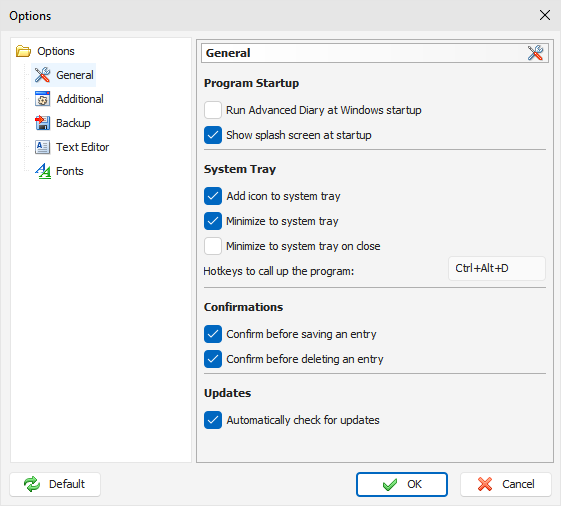The height and width of the screenshot is (506, 561).
Task: Open the Fonts options page
Action: (70, 171)
